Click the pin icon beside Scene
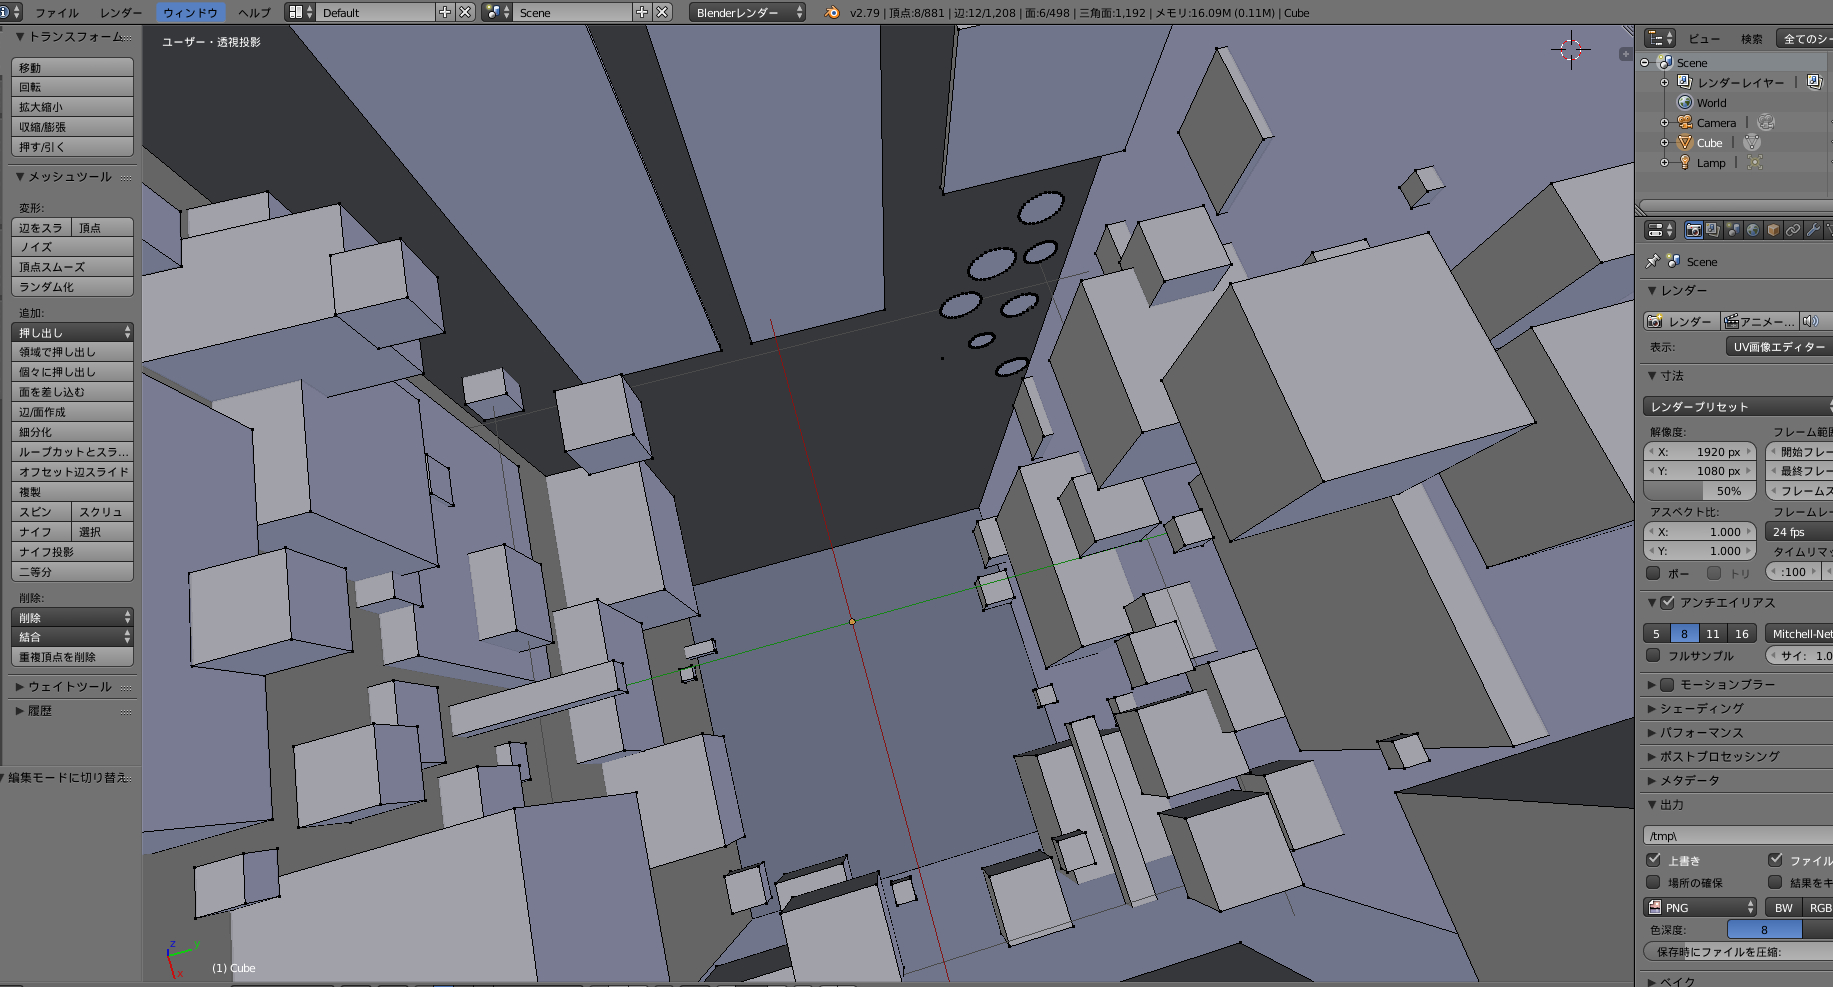Screen dimensions: 1833x987 pos(1653,261)
